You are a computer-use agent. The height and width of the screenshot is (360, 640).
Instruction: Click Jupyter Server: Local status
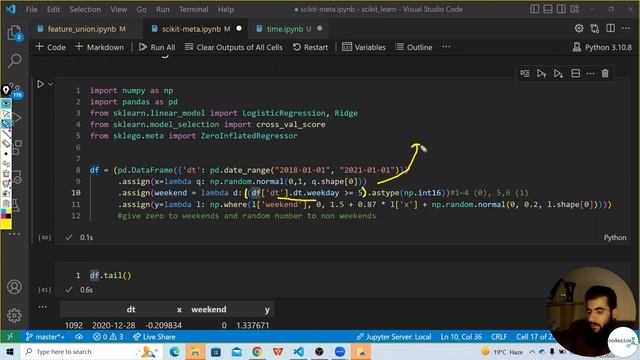[393, 337]
